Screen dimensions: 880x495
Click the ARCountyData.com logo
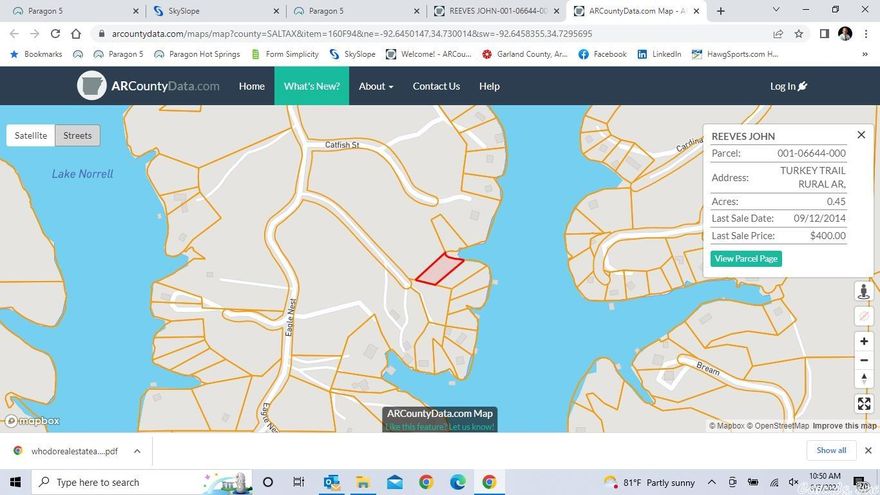[x=148, y=86]
